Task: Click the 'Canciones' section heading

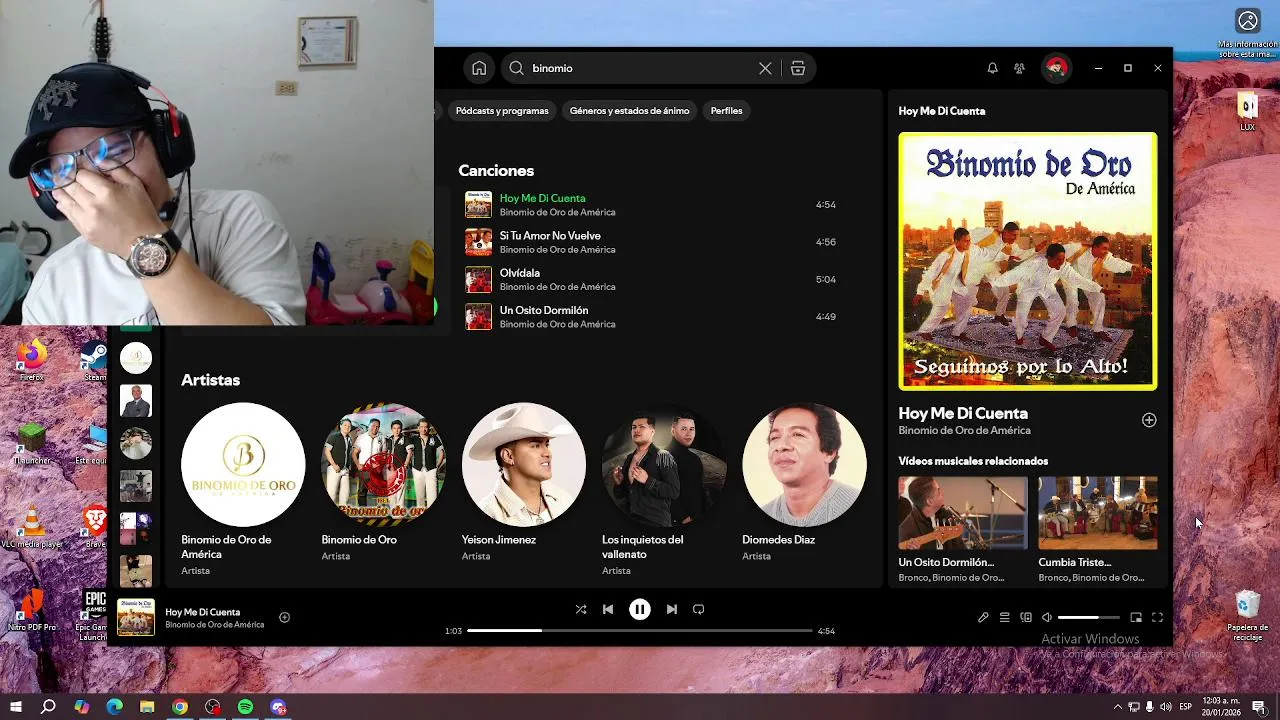Action: (x=496, y=171)
